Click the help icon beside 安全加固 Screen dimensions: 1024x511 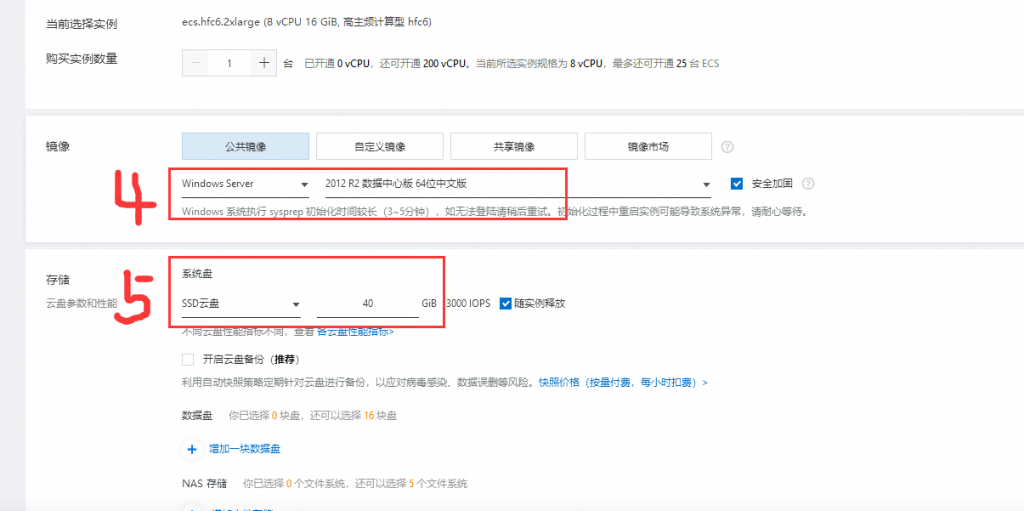pyautogui.click(x=808, y=184)
